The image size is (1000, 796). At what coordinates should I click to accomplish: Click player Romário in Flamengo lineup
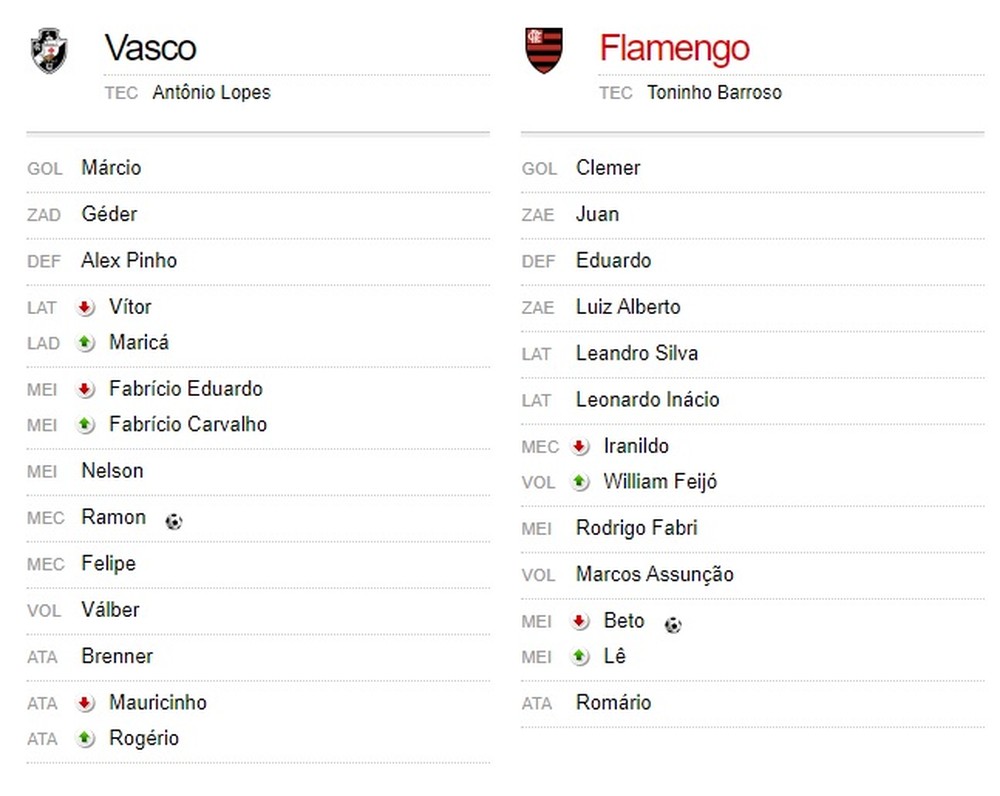coord(613,703)
